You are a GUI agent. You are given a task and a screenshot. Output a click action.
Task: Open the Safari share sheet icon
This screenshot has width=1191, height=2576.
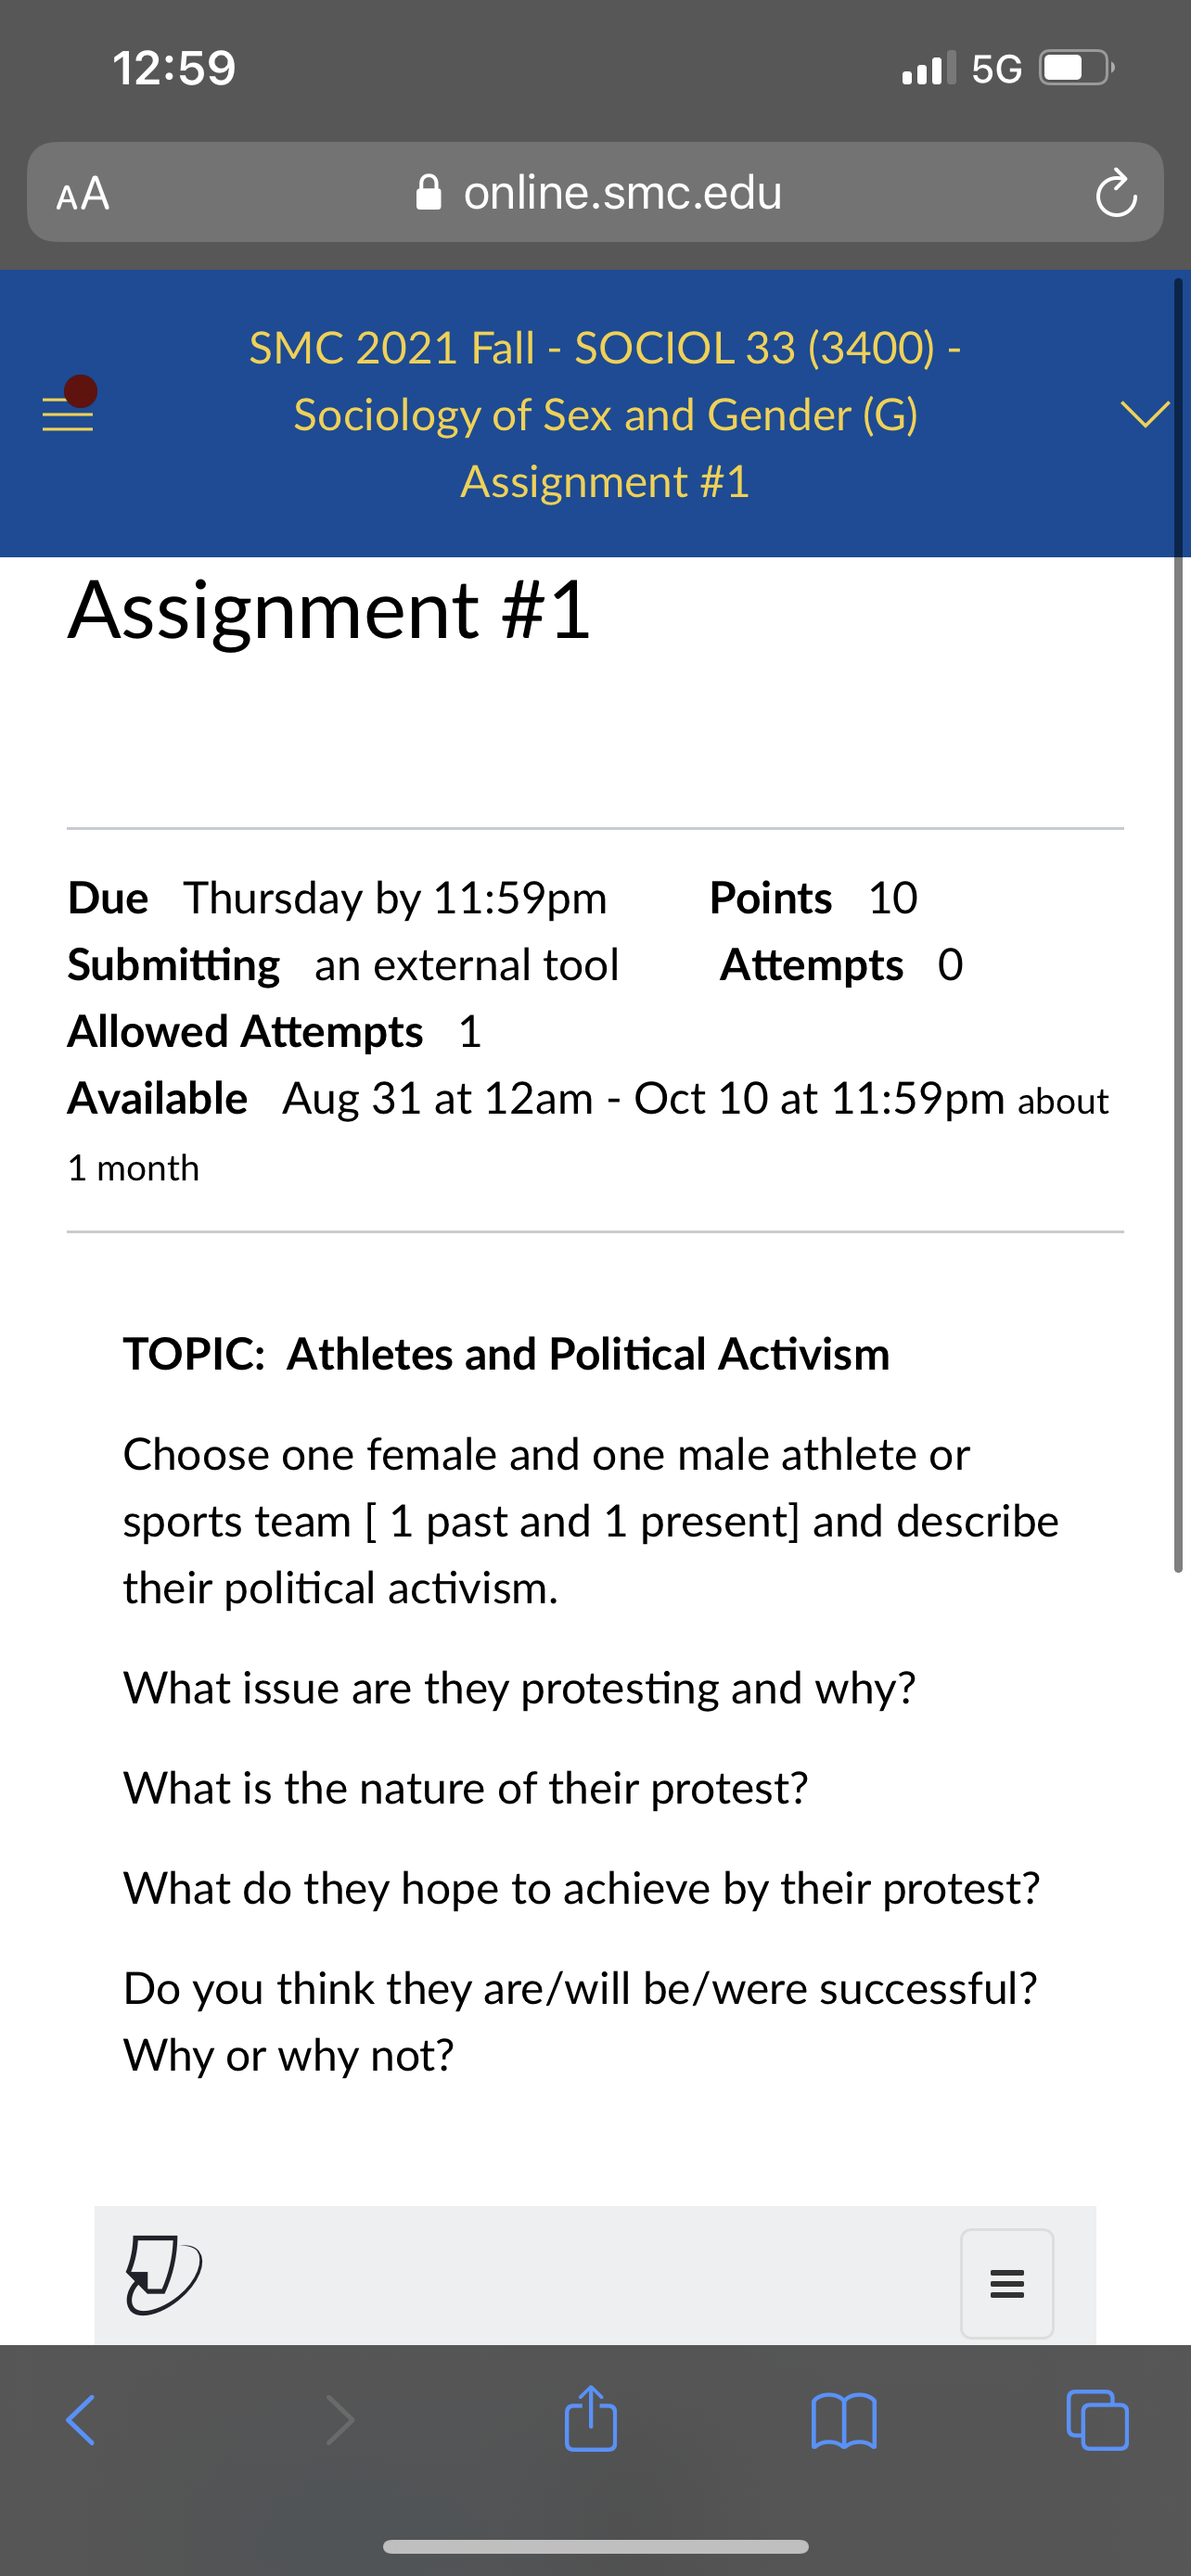coord(590,2417)
